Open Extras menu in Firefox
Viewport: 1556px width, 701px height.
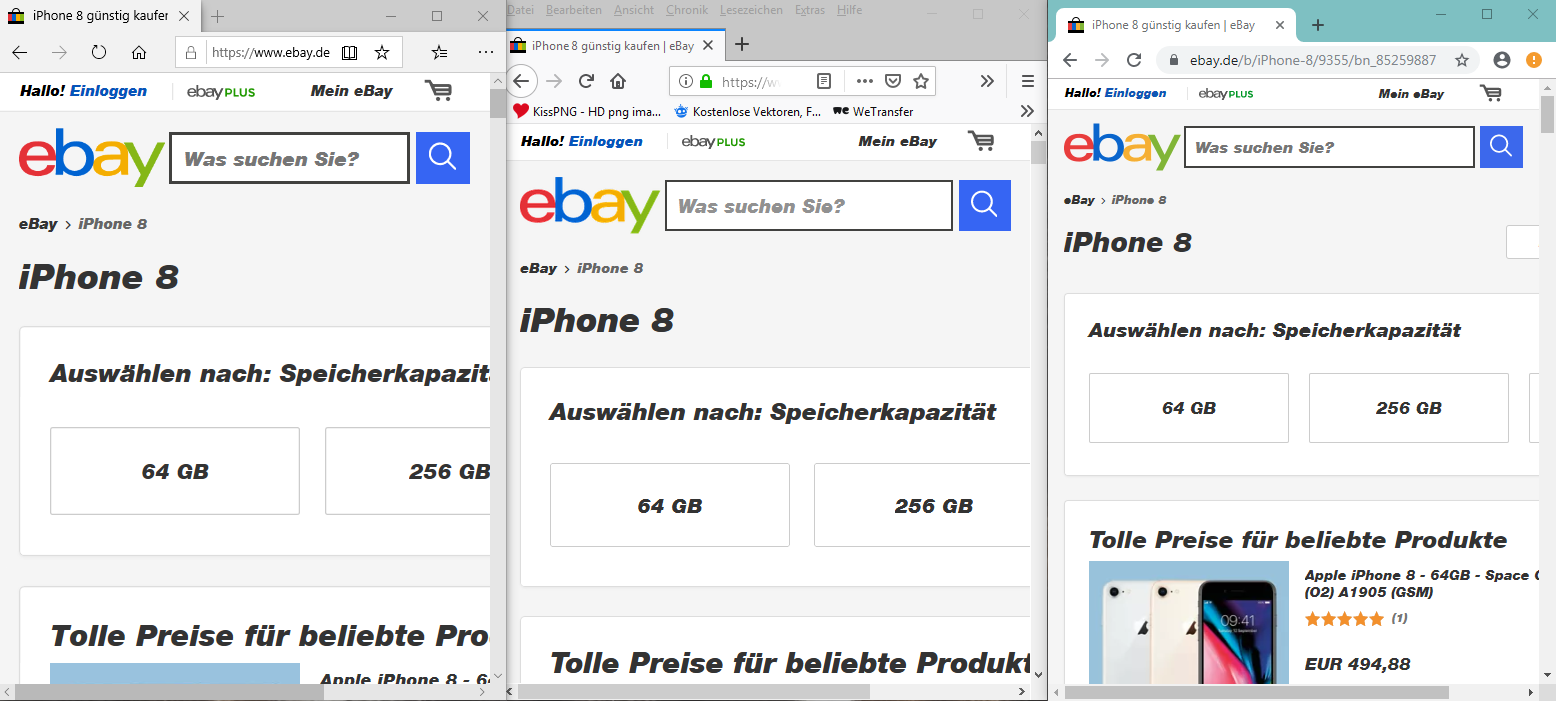coord(810,10)
